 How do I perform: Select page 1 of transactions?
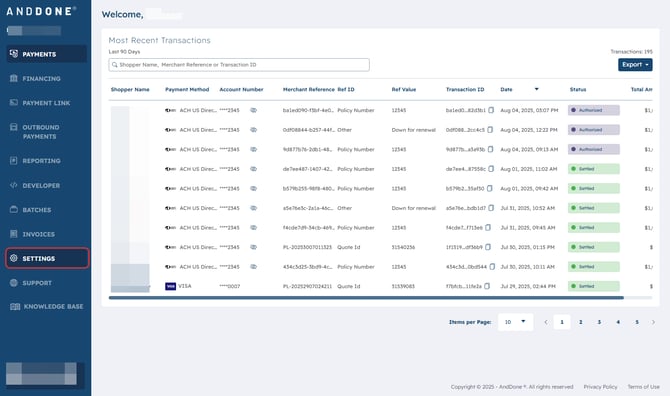562,322
